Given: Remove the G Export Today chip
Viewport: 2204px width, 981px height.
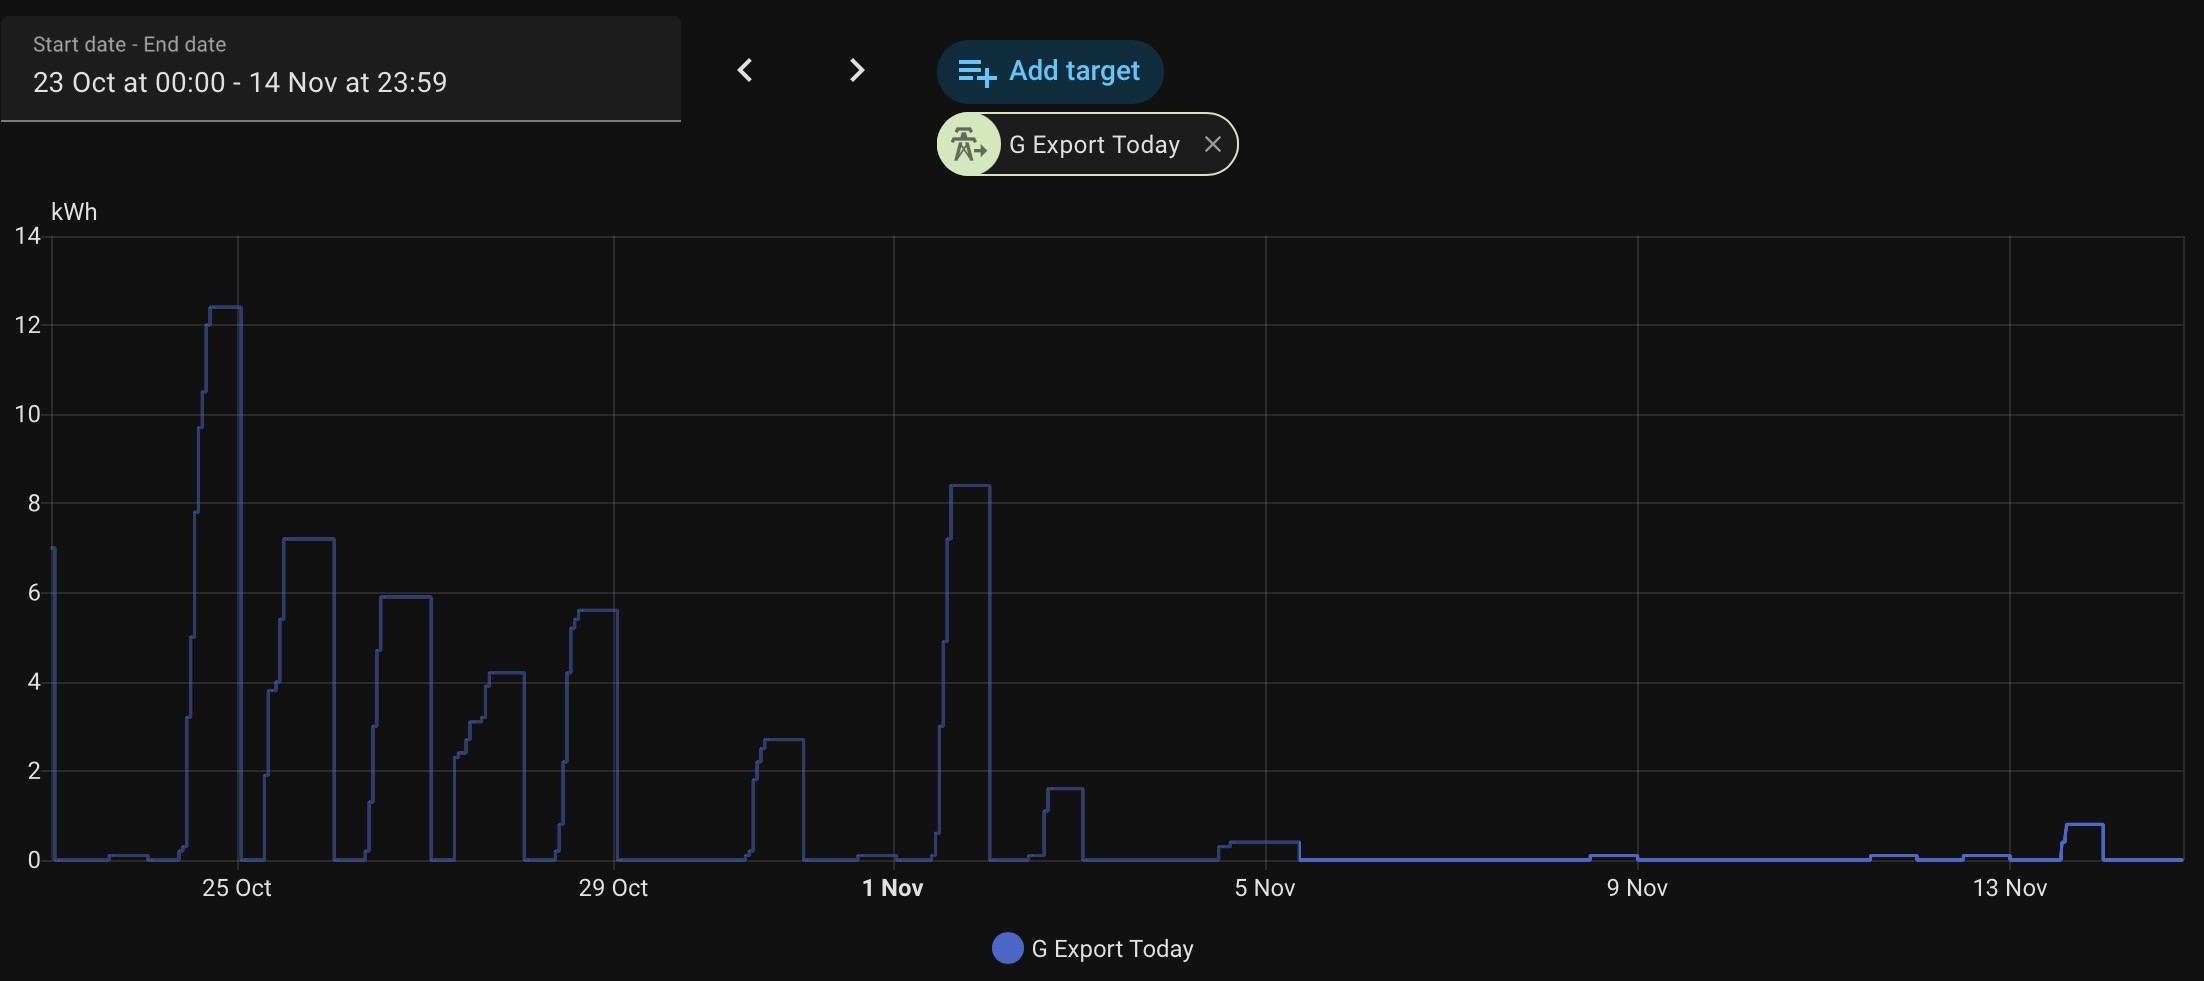Looking at the screenshot, I should (1213, 145).
